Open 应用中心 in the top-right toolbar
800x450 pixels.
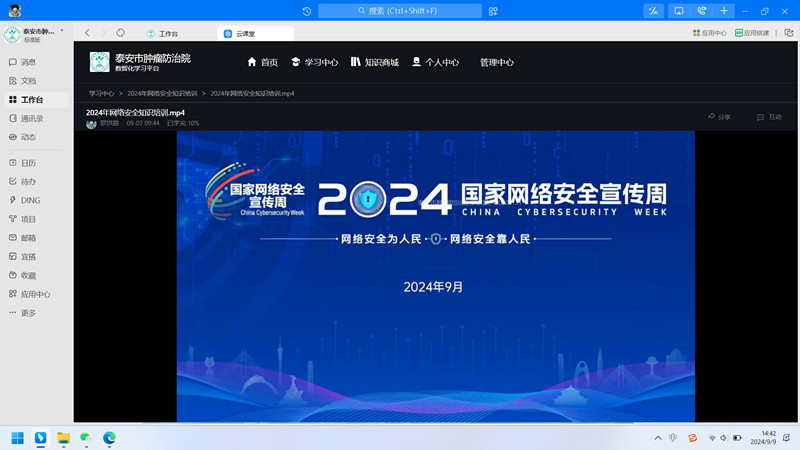point(709,33)
